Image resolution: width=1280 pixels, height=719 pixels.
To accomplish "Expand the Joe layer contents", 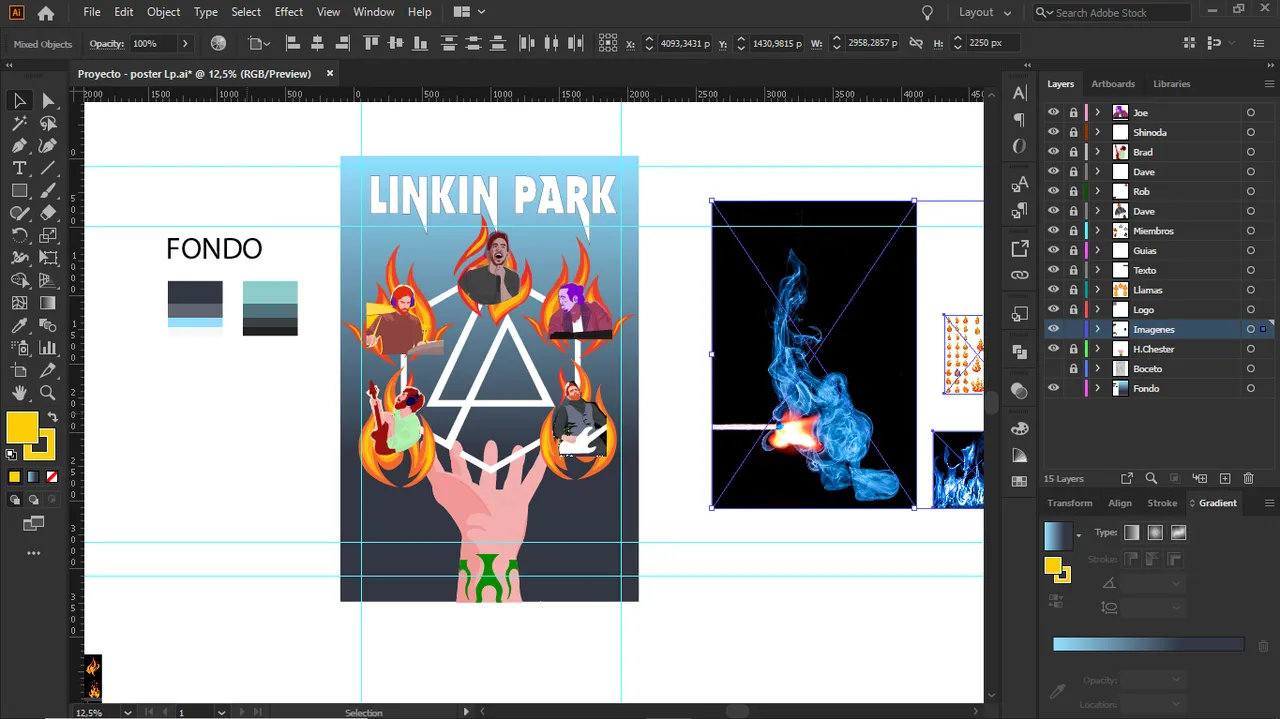I will point(1097,112).
